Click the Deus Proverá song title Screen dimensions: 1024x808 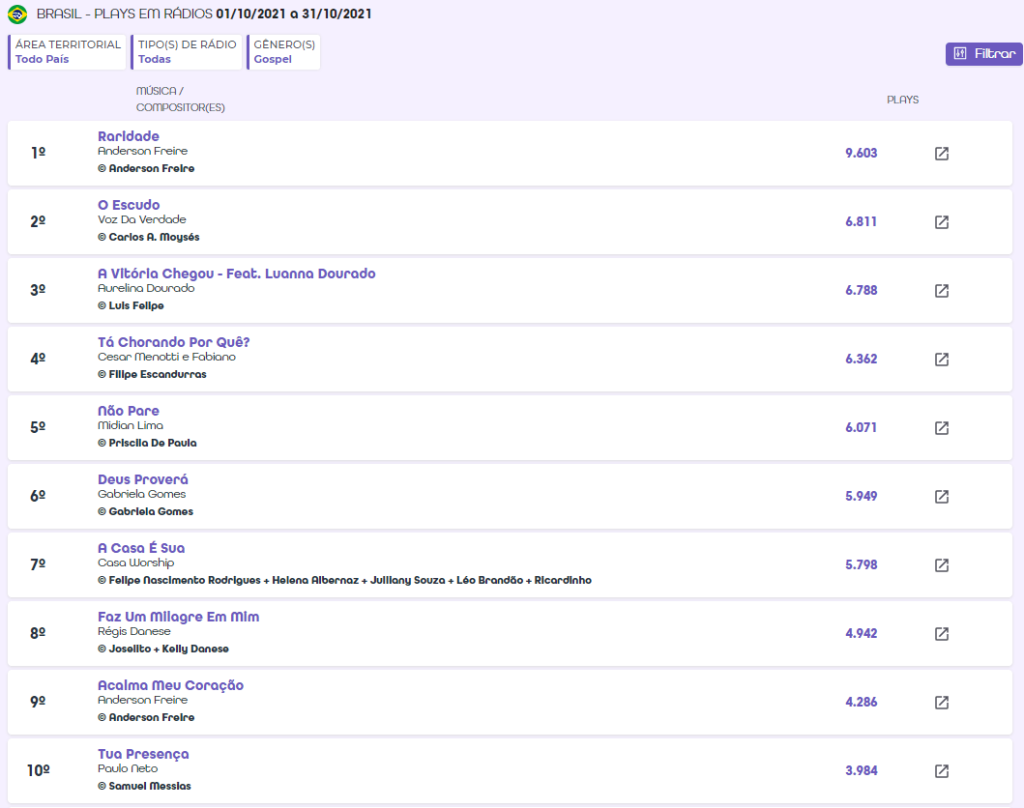[x=143, y=479]
